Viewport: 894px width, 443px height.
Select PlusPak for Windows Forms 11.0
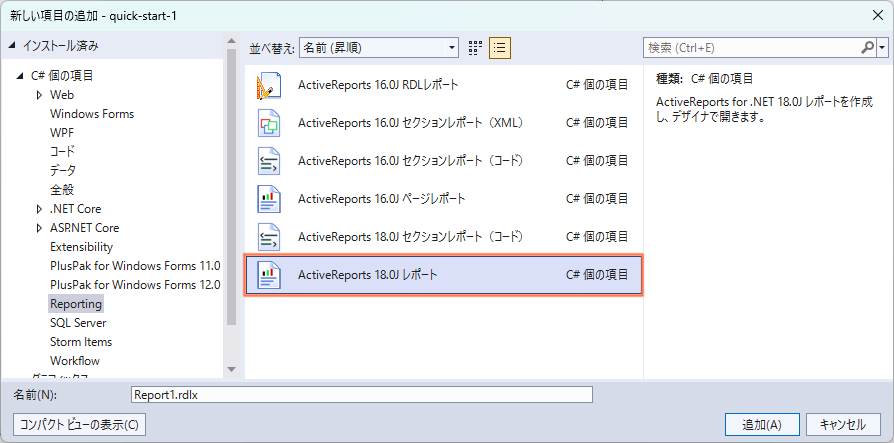[x=135, y=266]
